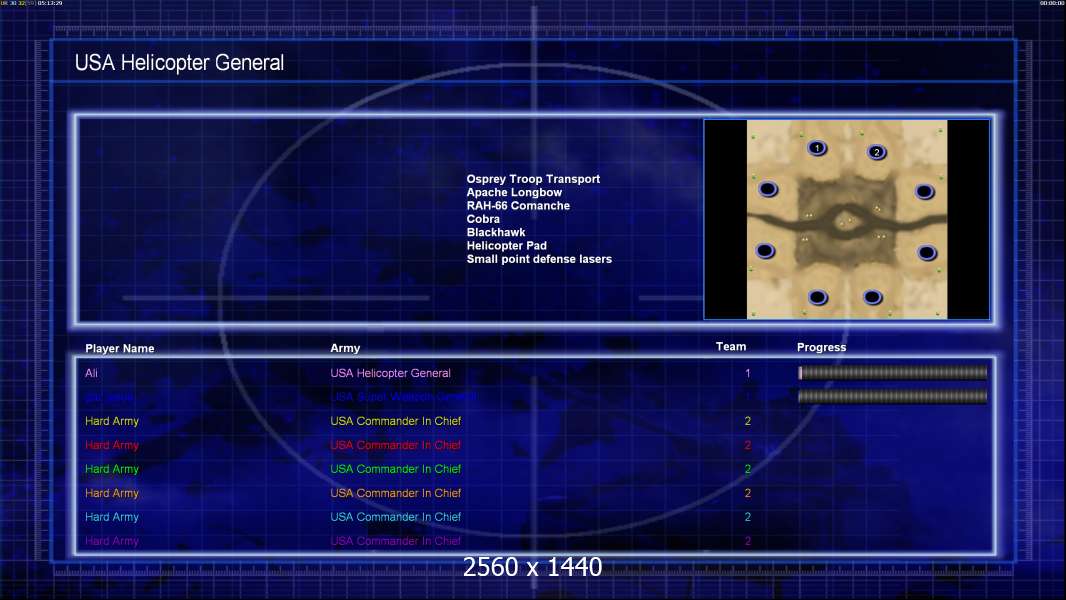The image size is (1066, 600).
Task: Click start position marker 1 on minimap
Action: [x=817, y=147]
